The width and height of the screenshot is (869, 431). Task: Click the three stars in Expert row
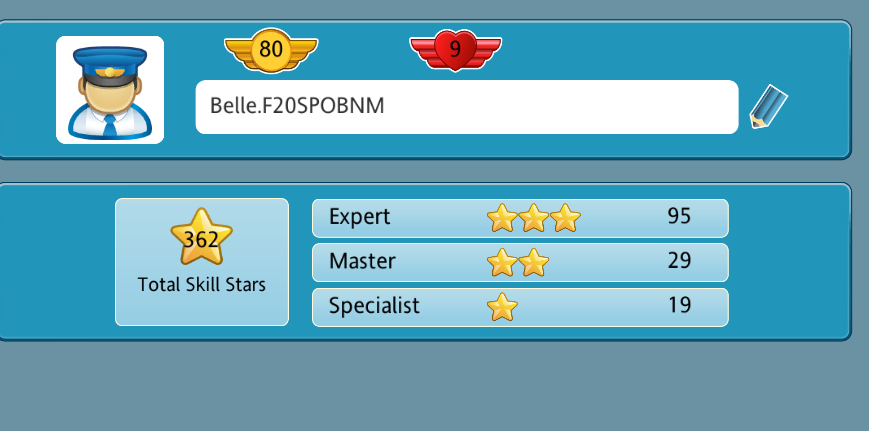534,218
